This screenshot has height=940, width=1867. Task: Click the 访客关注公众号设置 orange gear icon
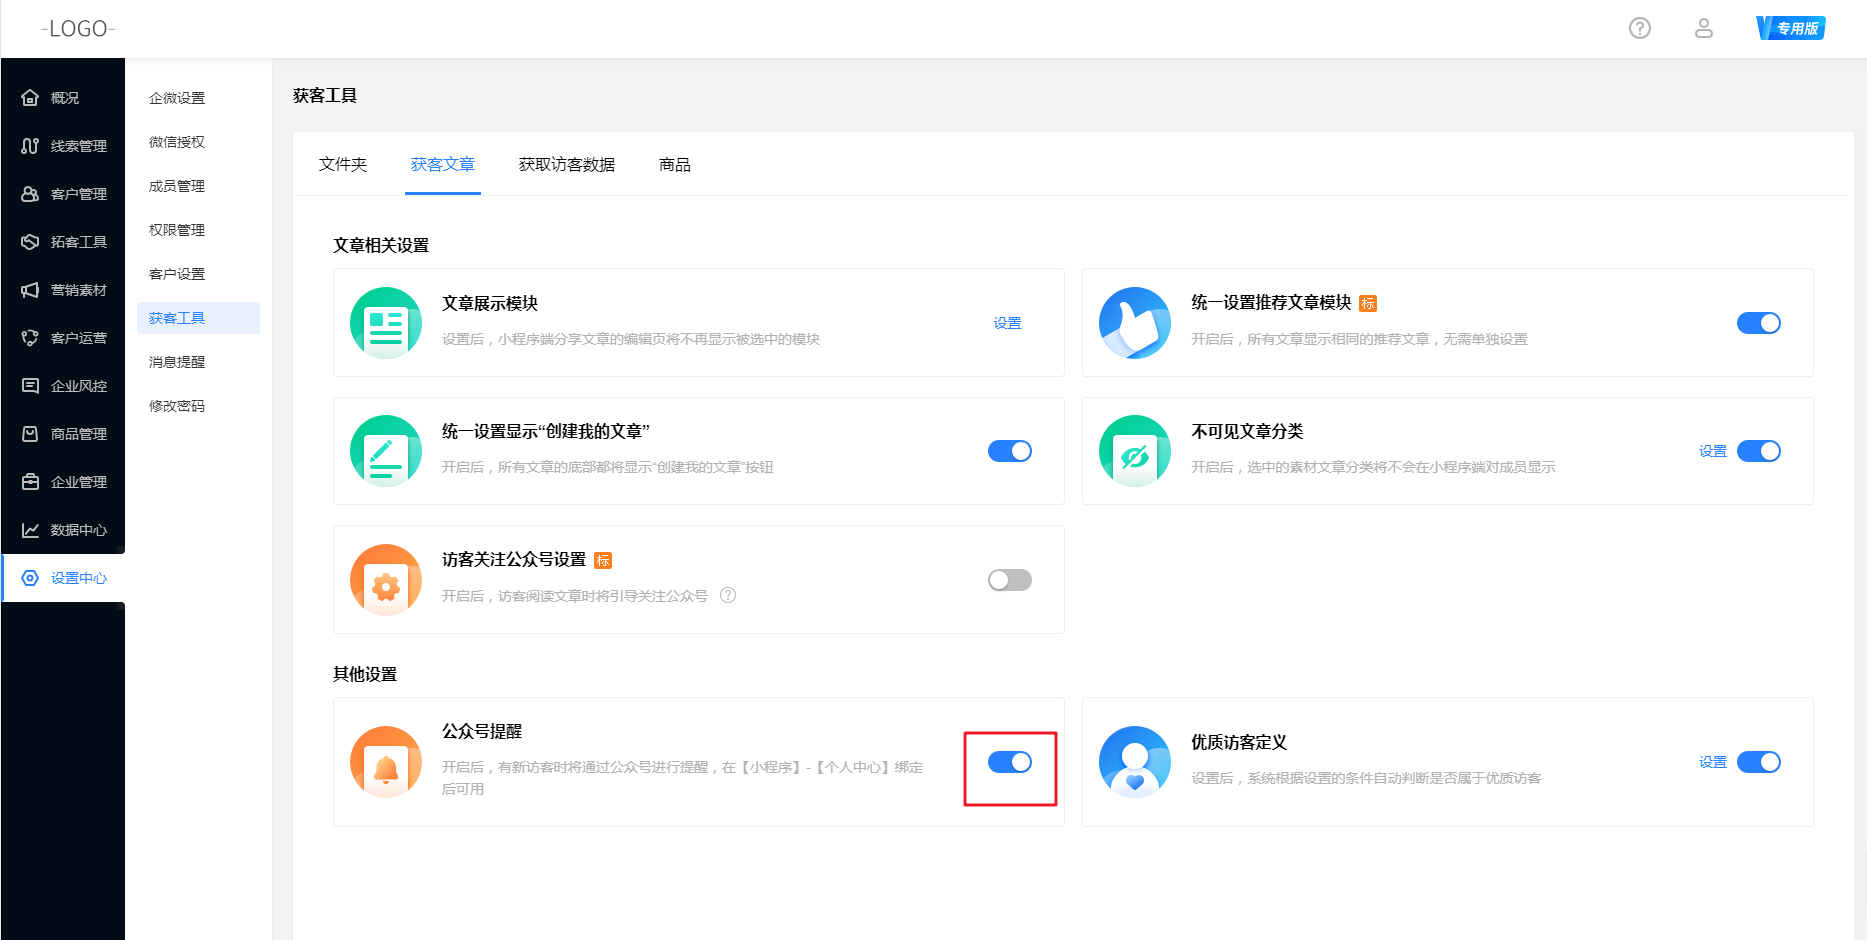tap(386, 580)
